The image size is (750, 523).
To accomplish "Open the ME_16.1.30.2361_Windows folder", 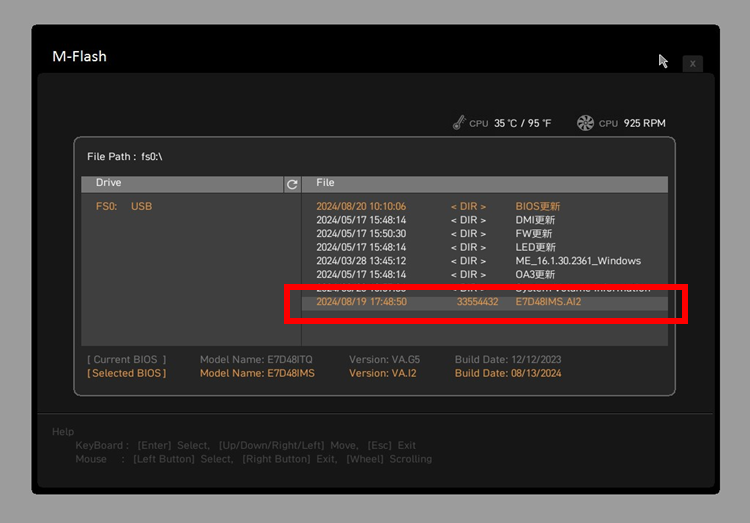I will [x=578, y=261].
